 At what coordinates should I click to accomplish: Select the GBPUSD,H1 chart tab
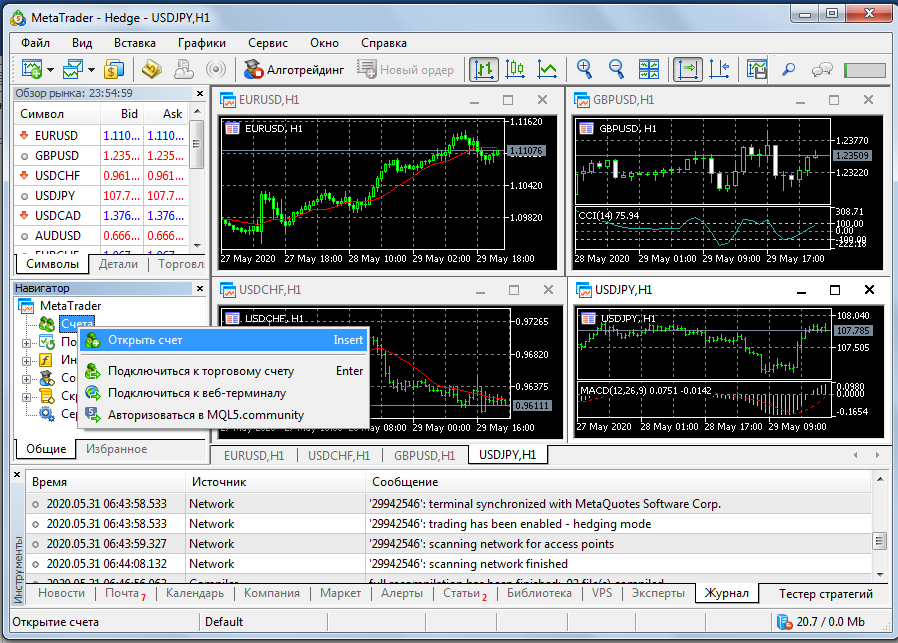point(424,456)
